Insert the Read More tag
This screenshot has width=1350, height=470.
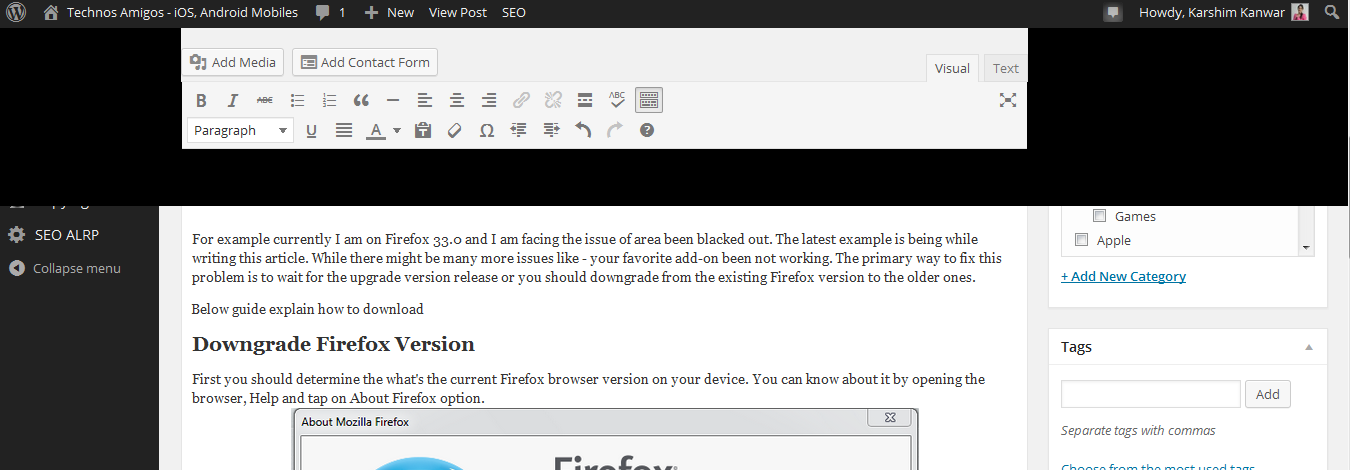585,100
